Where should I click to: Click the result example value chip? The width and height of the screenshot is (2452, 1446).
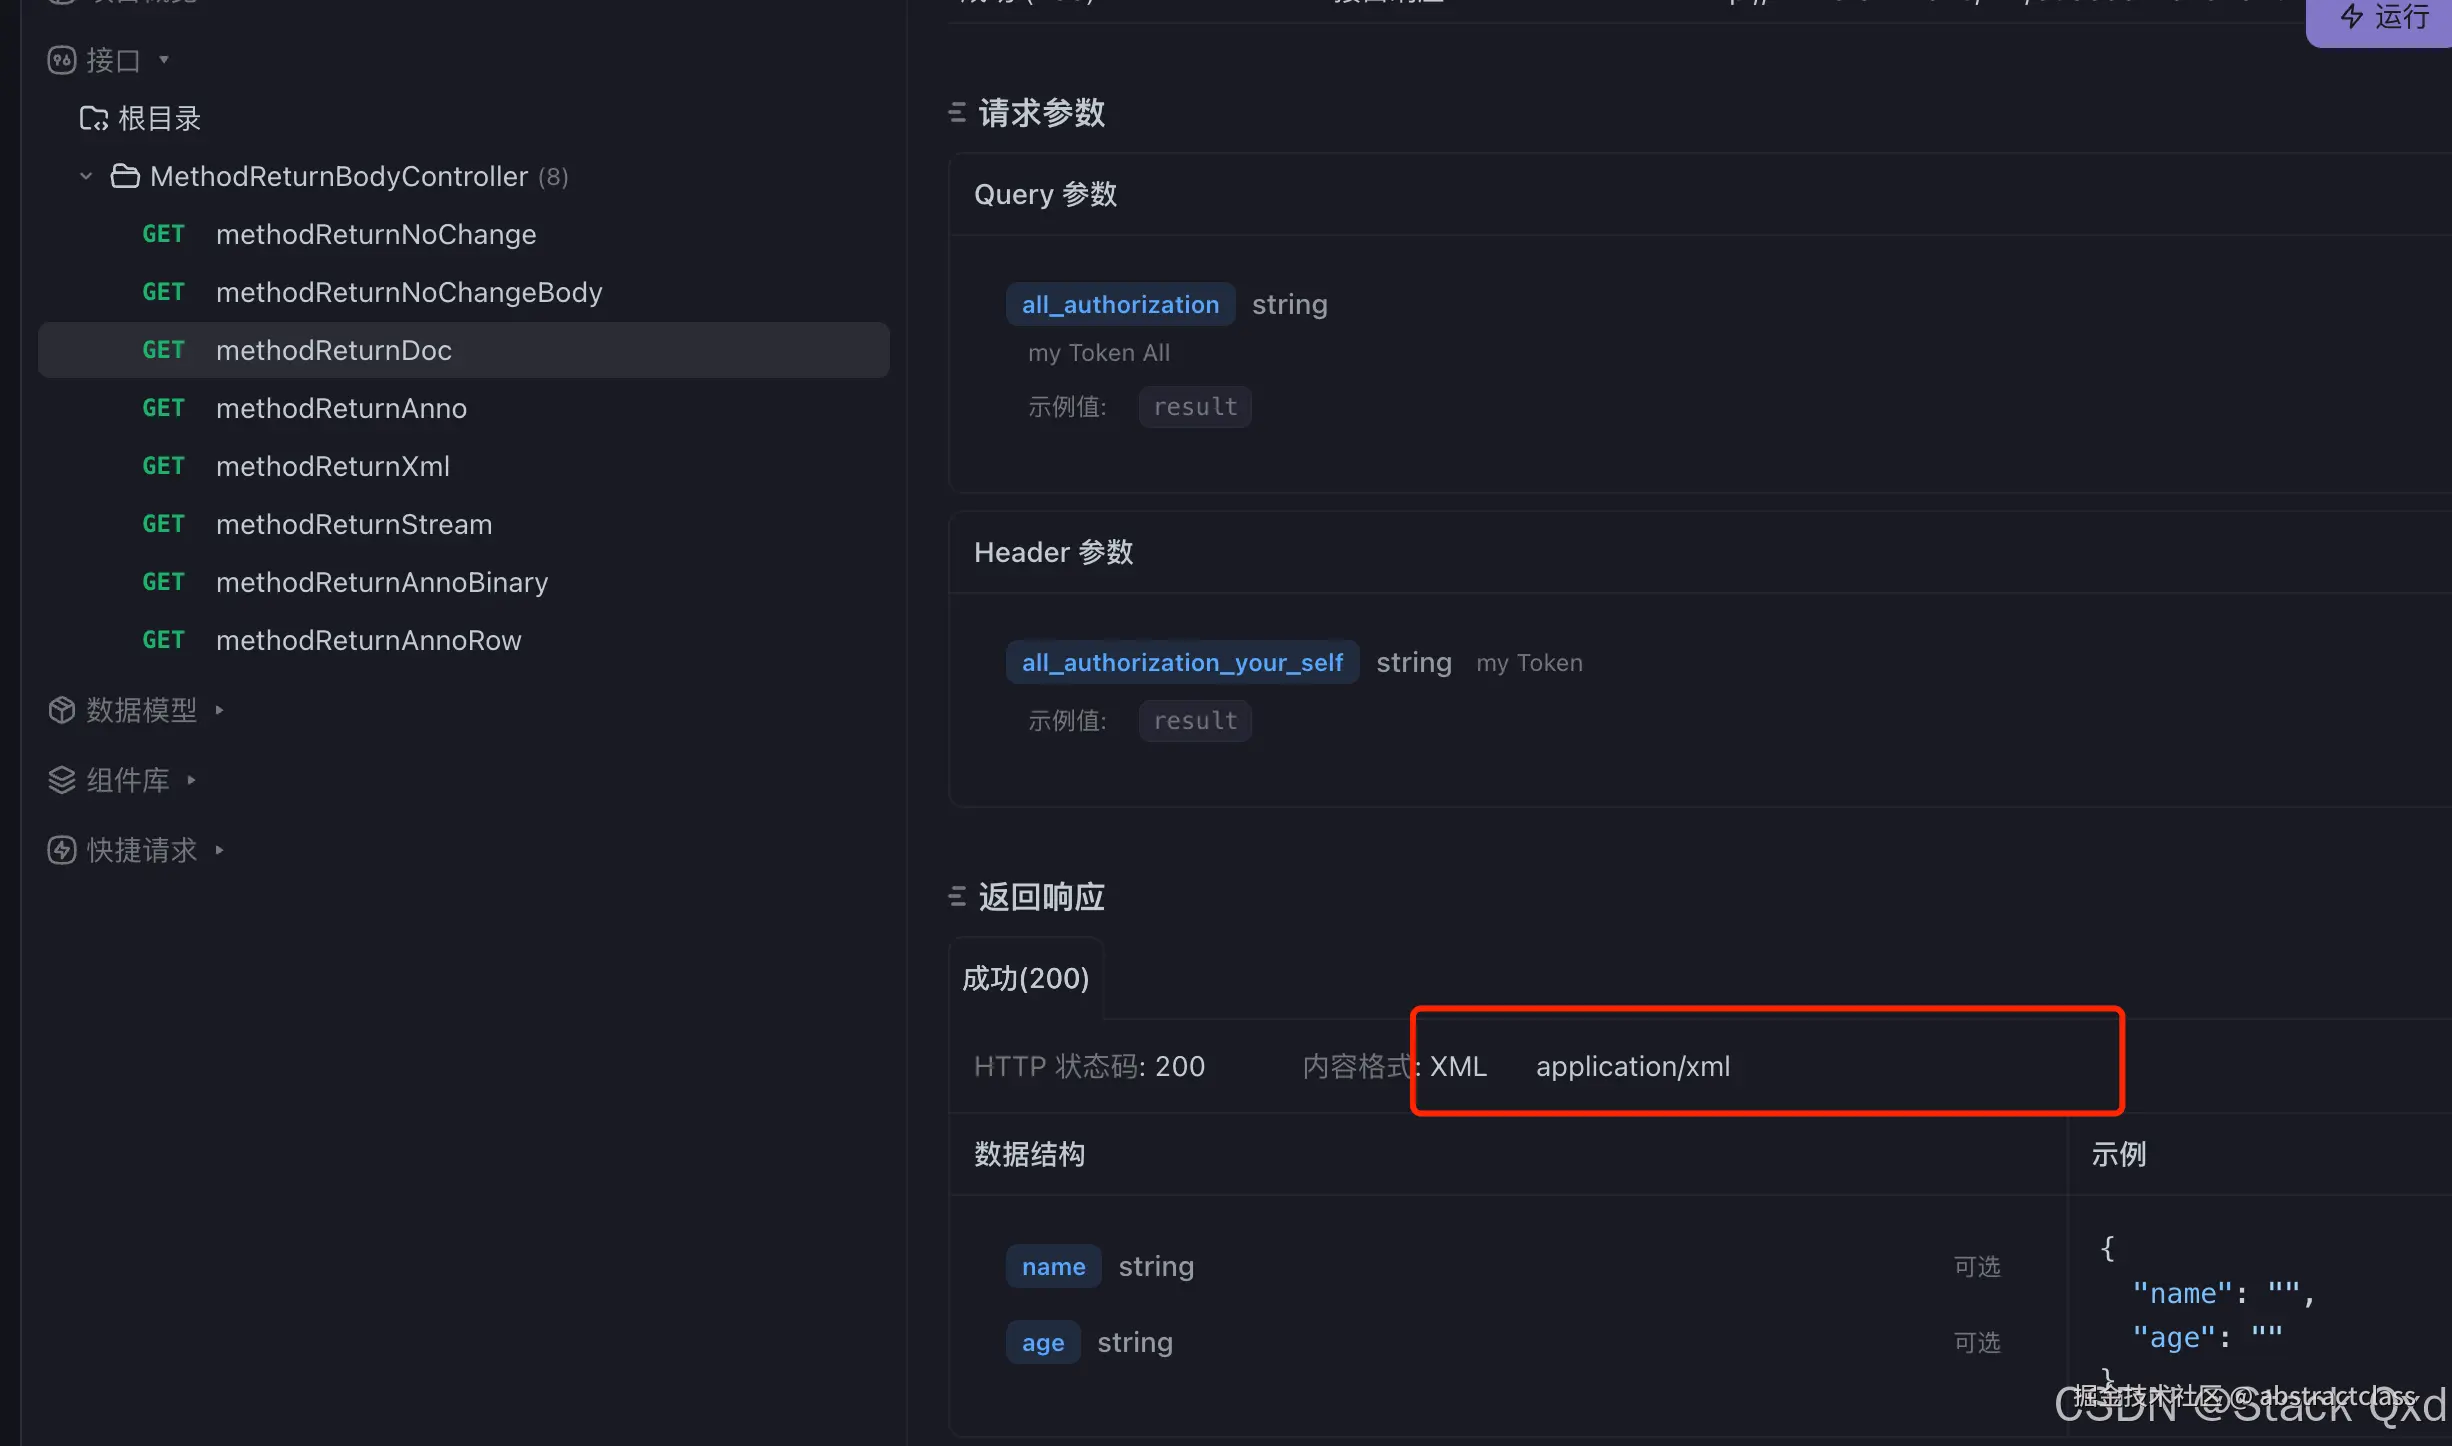pyautogui.click(x=1195, y=406)
